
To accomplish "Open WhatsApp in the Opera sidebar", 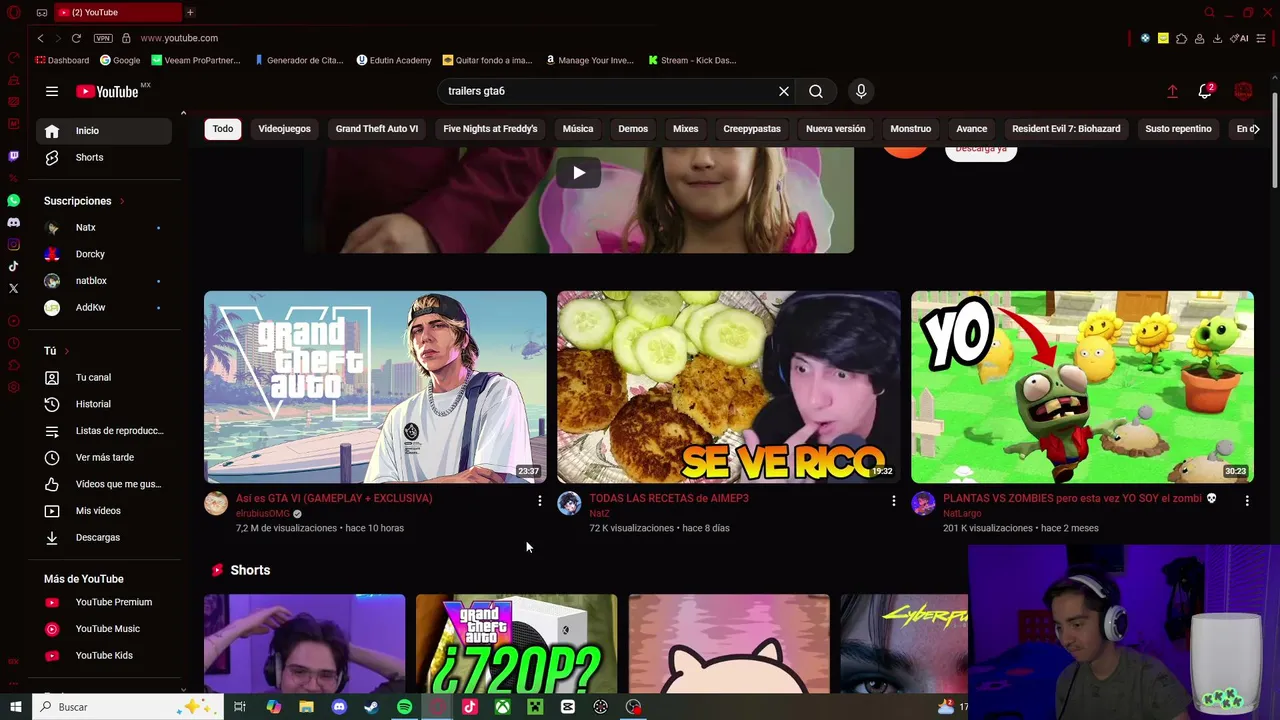I will click(13, 200).
